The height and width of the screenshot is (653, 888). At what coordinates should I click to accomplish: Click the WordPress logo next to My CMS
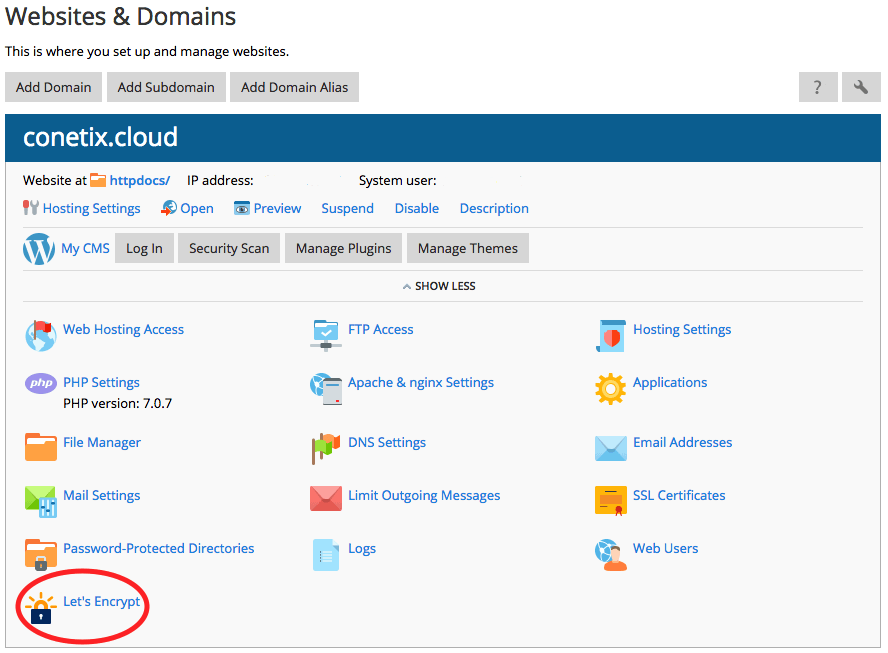point(38,248)
